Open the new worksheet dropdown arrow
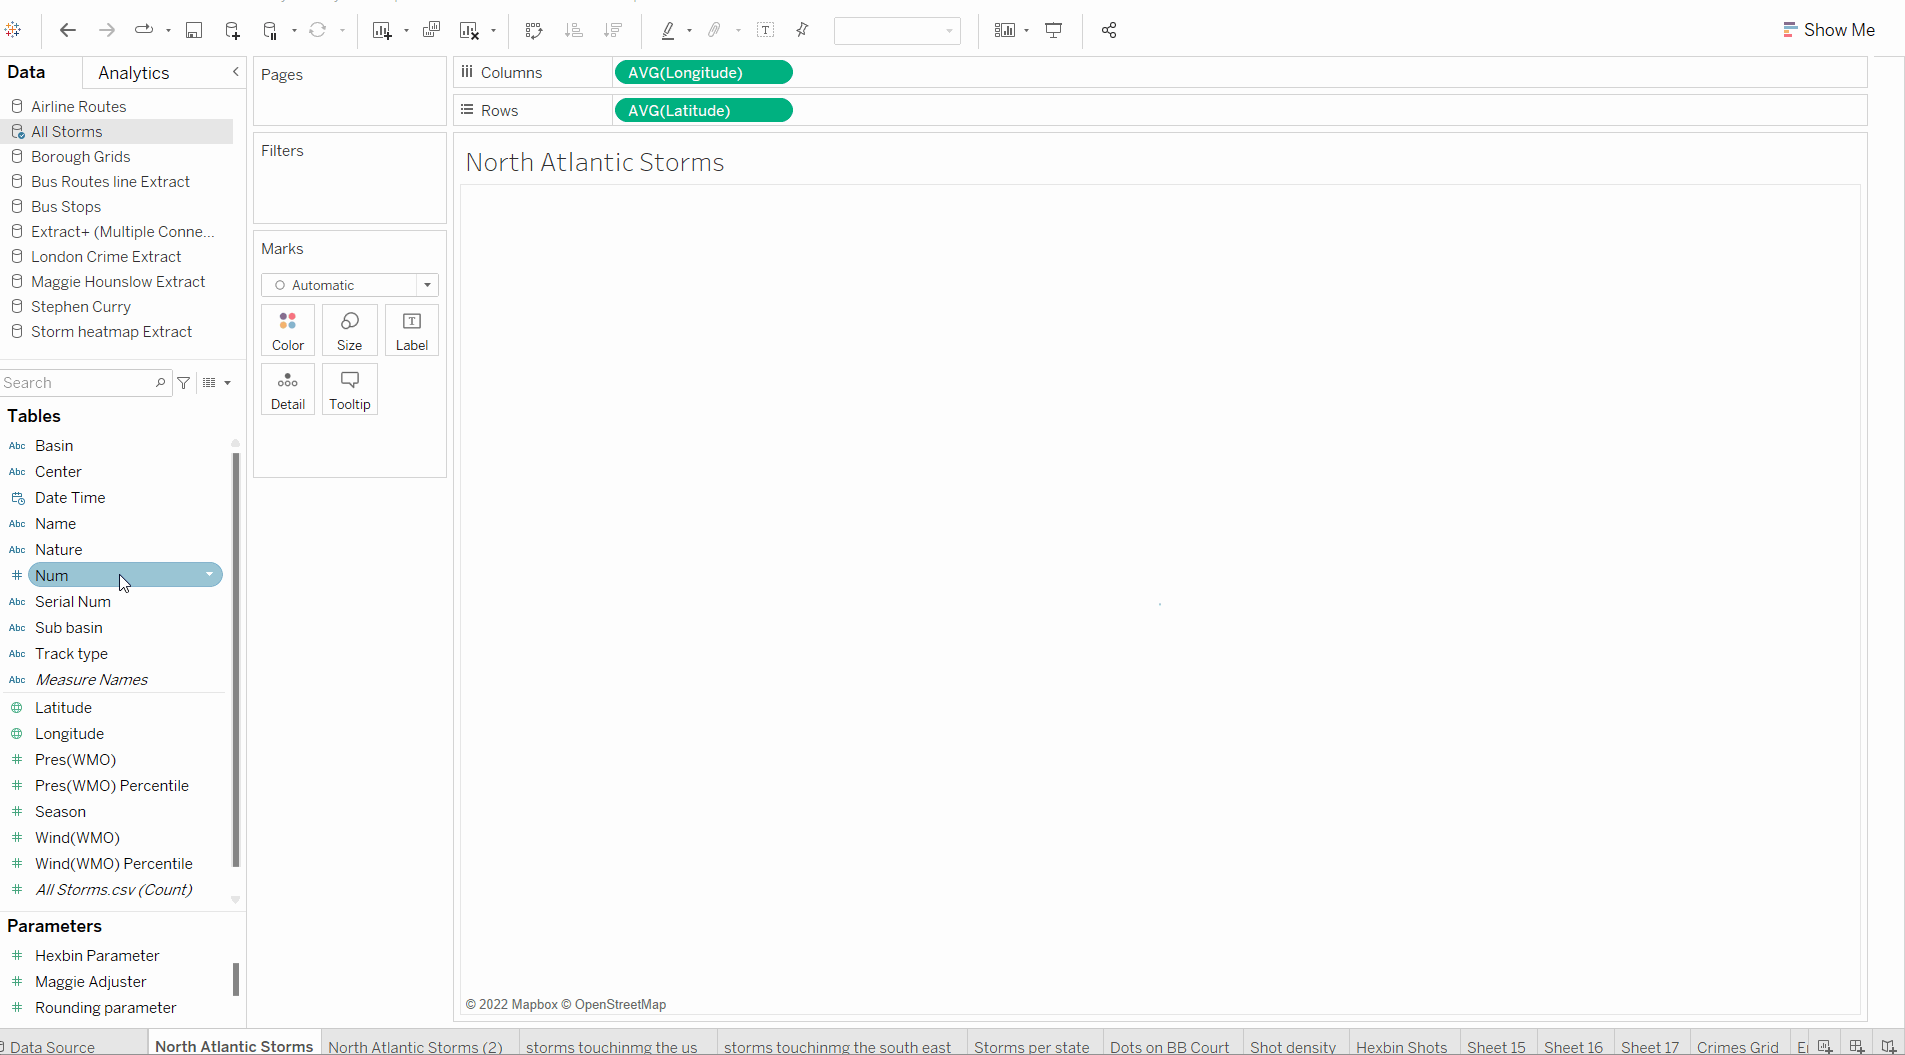This screenshot has width=1905, height=1055. tap(406, 31)
